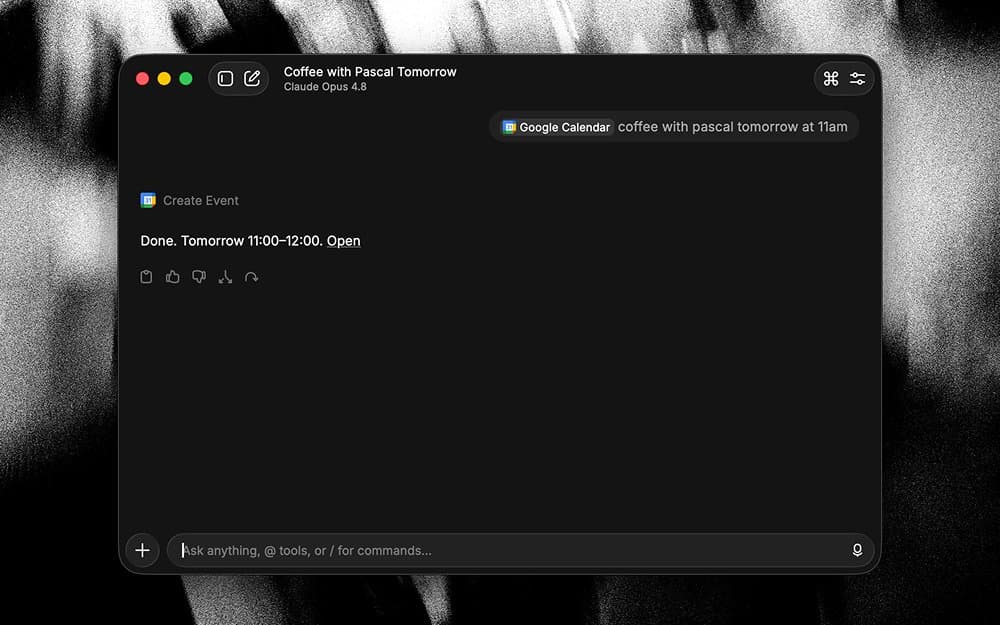
Task: Click the Coffee with Pascal Tomorrow title
Action: point(370,71)
